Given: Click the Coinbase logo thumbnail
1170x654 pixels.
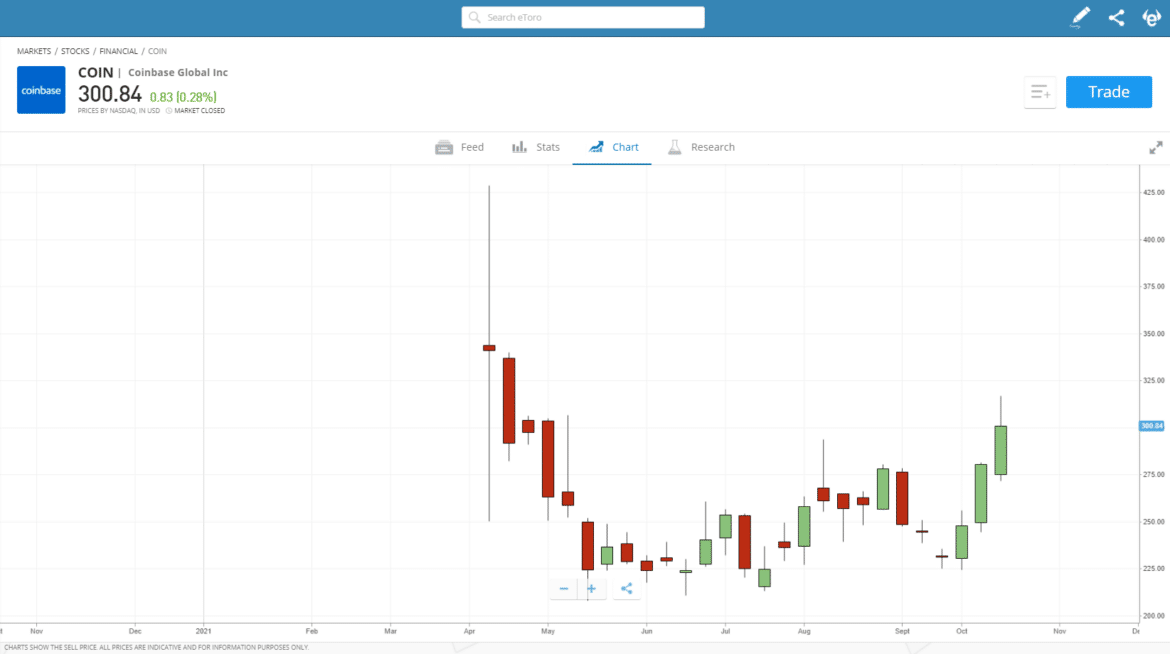Looking at the screenshot, I should [x=41, y=90].
